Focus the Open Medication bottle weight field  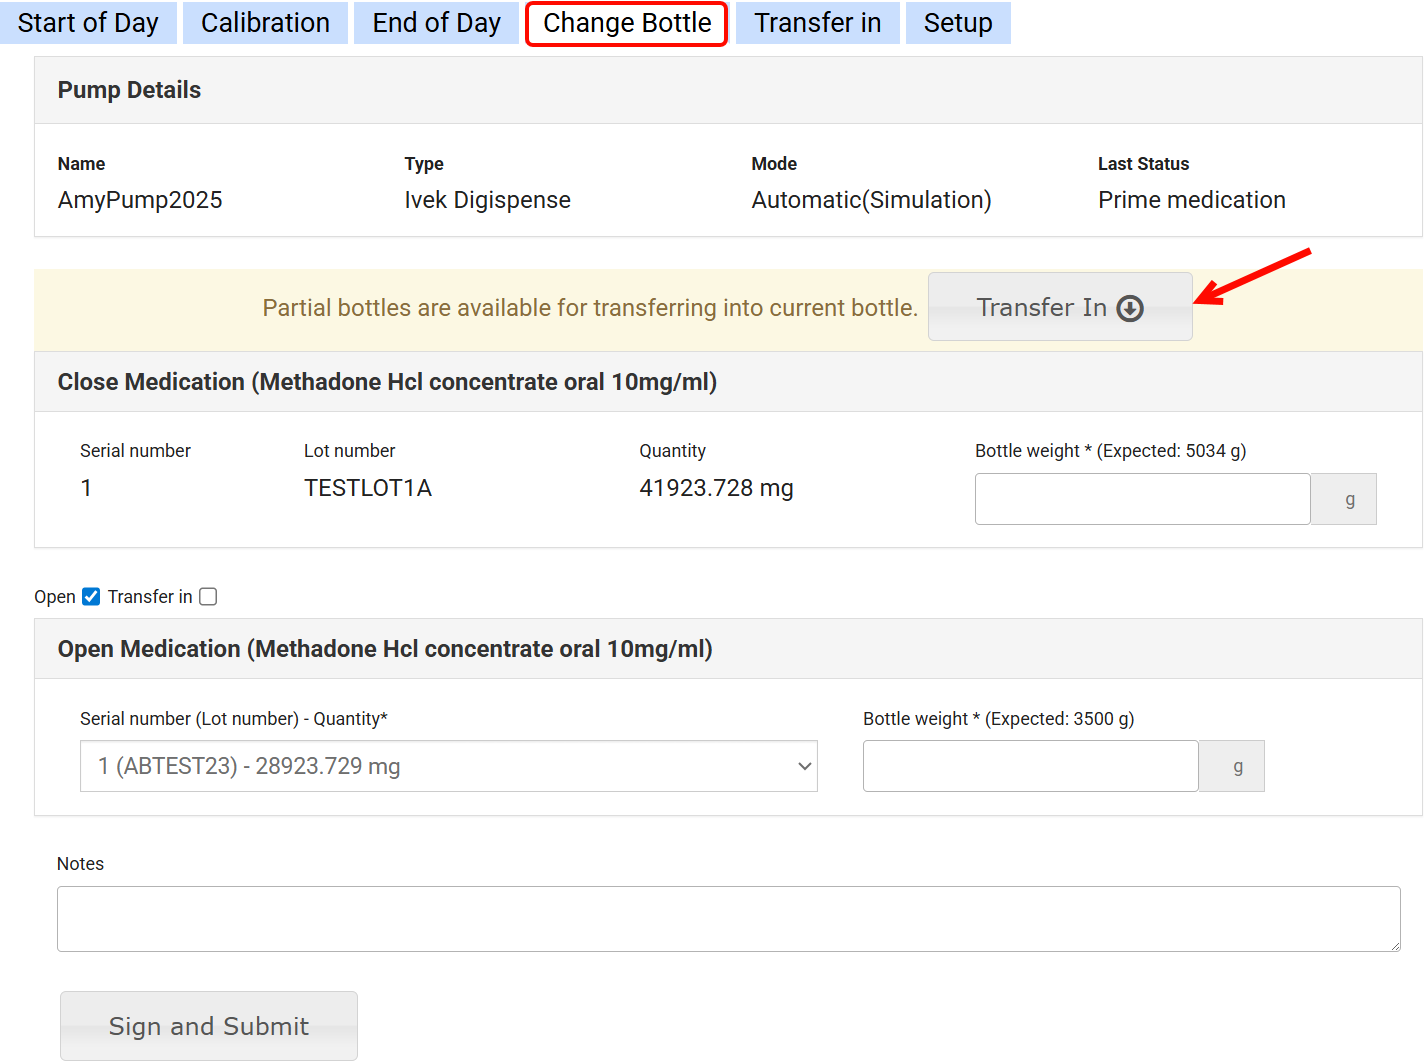point(1030,766)
